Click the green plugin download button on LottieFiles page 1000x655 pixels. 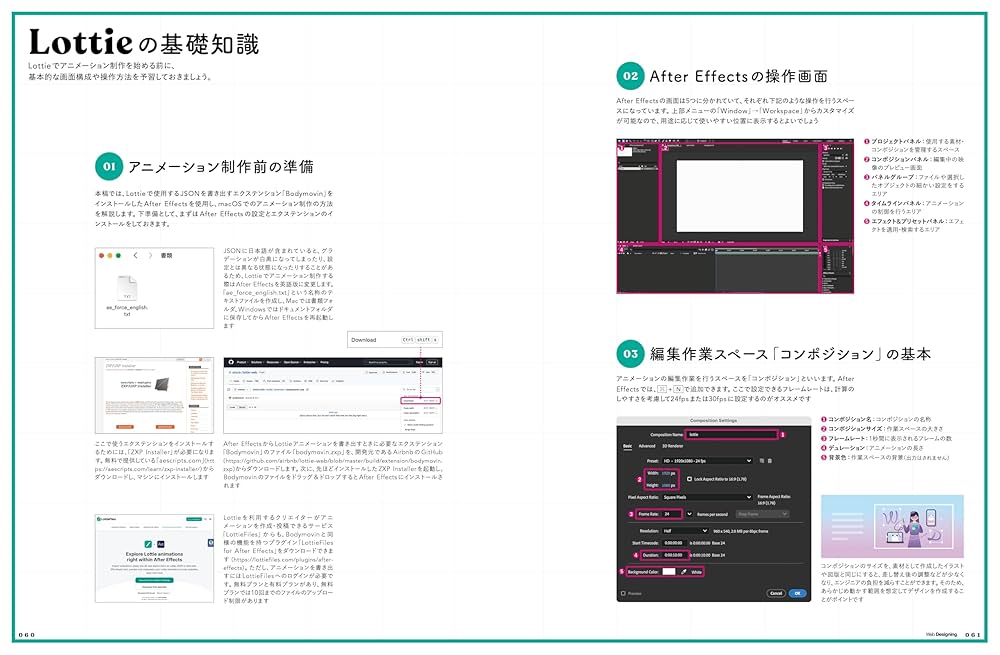point(154,580)
